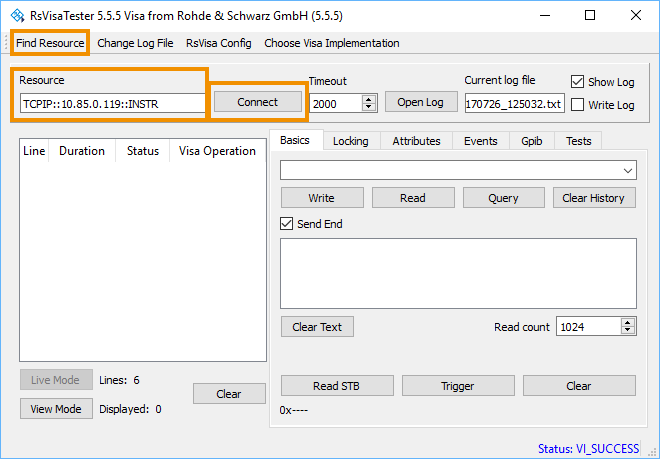Image resolution: width=660 pixels, height=459 pixels.
Task: Click the Duration column header
Action: point(82,151)
